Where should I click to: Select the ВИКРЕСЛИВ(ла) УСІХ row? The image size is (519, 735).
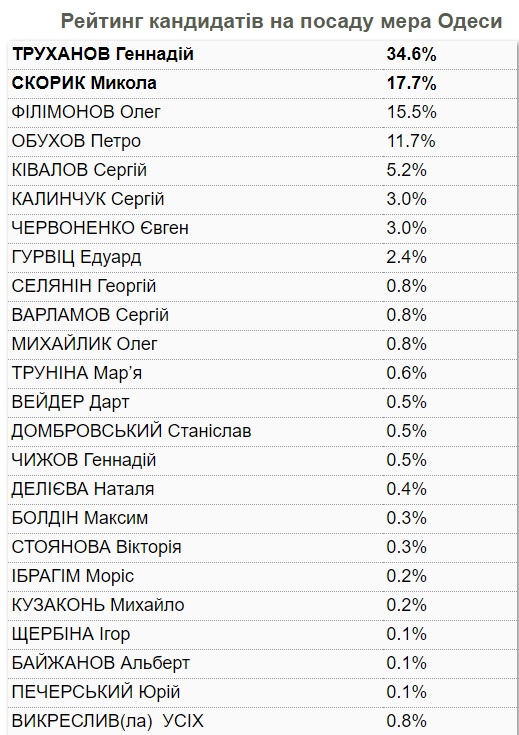pyautogui.click(x=263, y=721)
